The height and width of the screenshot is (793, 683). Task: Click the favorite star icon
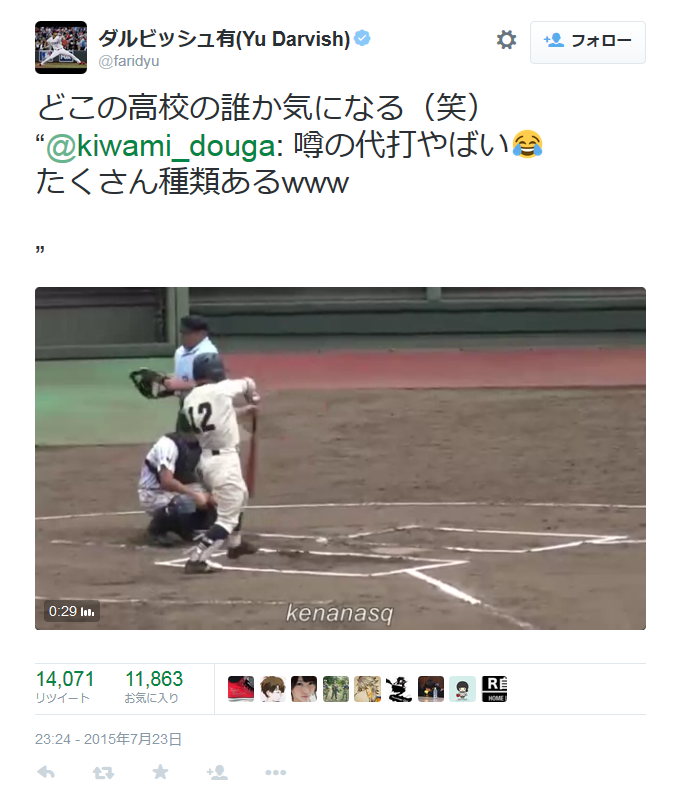tap(160, 772)
